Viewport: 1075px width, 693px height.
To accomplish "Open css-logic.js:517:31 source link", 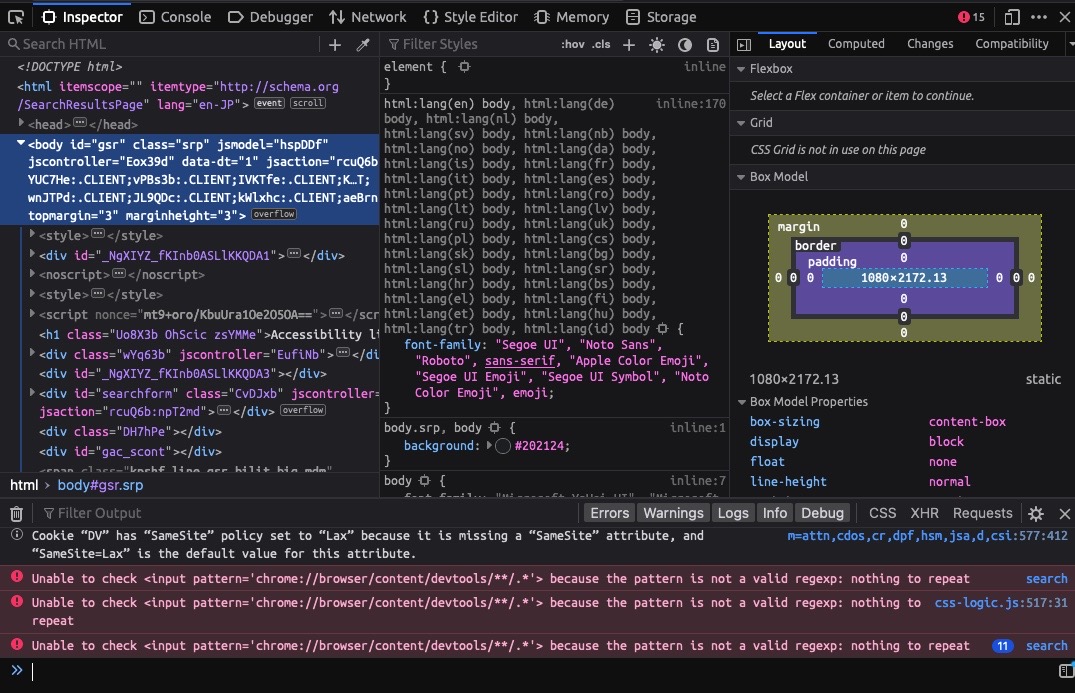I will click(x=1001, y=603).
